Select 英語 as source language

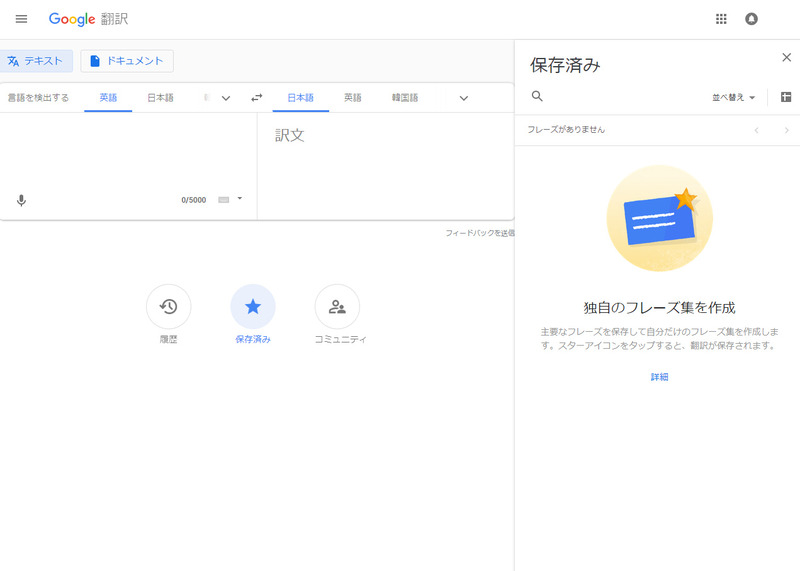108,97
